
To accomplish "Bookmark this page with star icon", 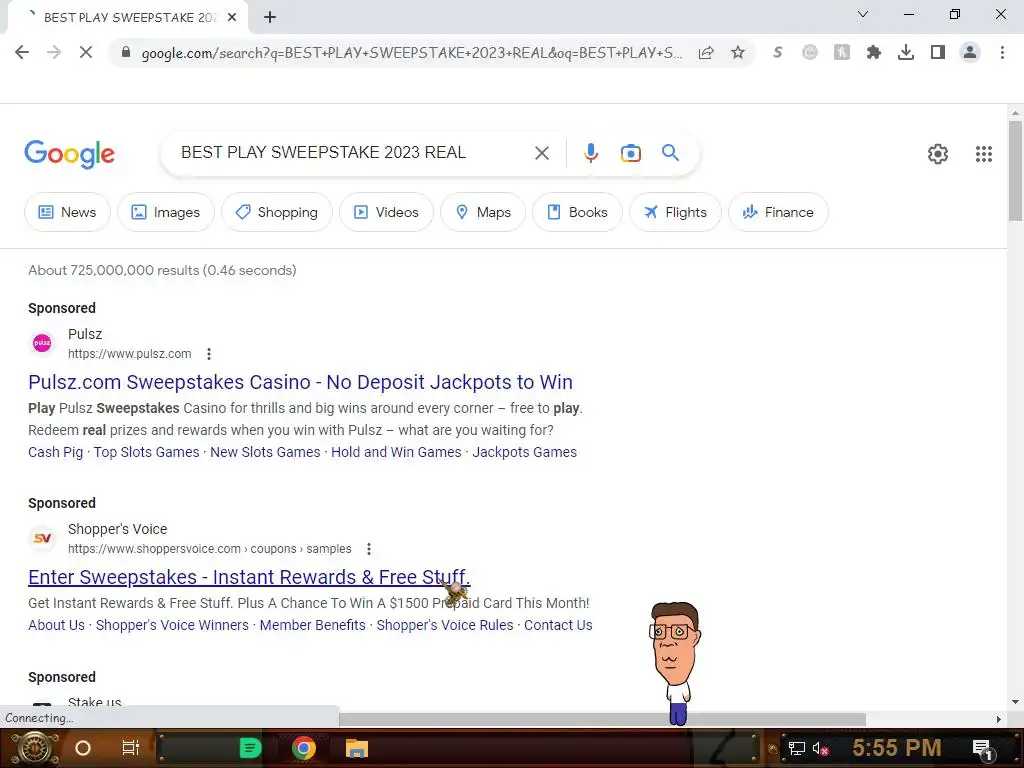I will click(738, 52).
